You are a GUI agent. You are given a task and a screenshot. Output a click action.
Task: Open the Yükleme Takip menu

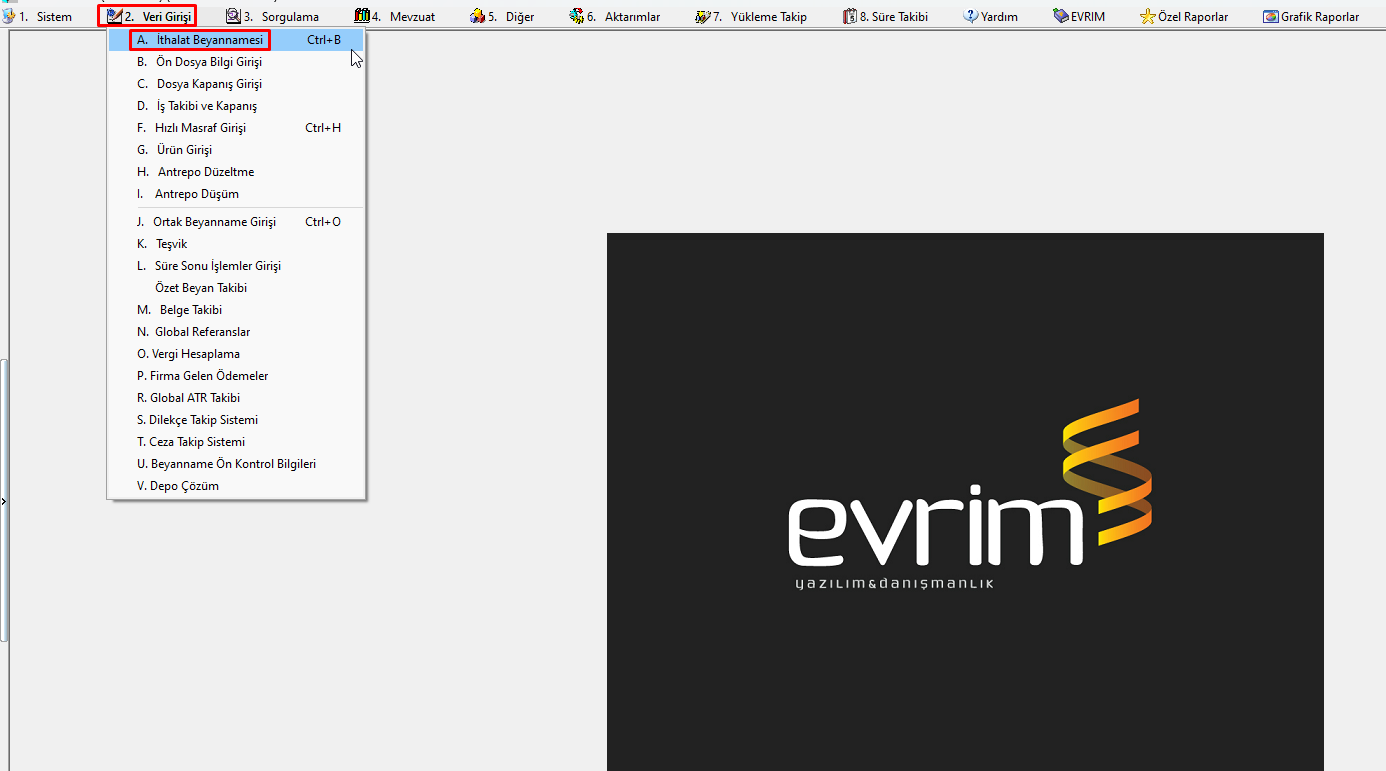760,17
